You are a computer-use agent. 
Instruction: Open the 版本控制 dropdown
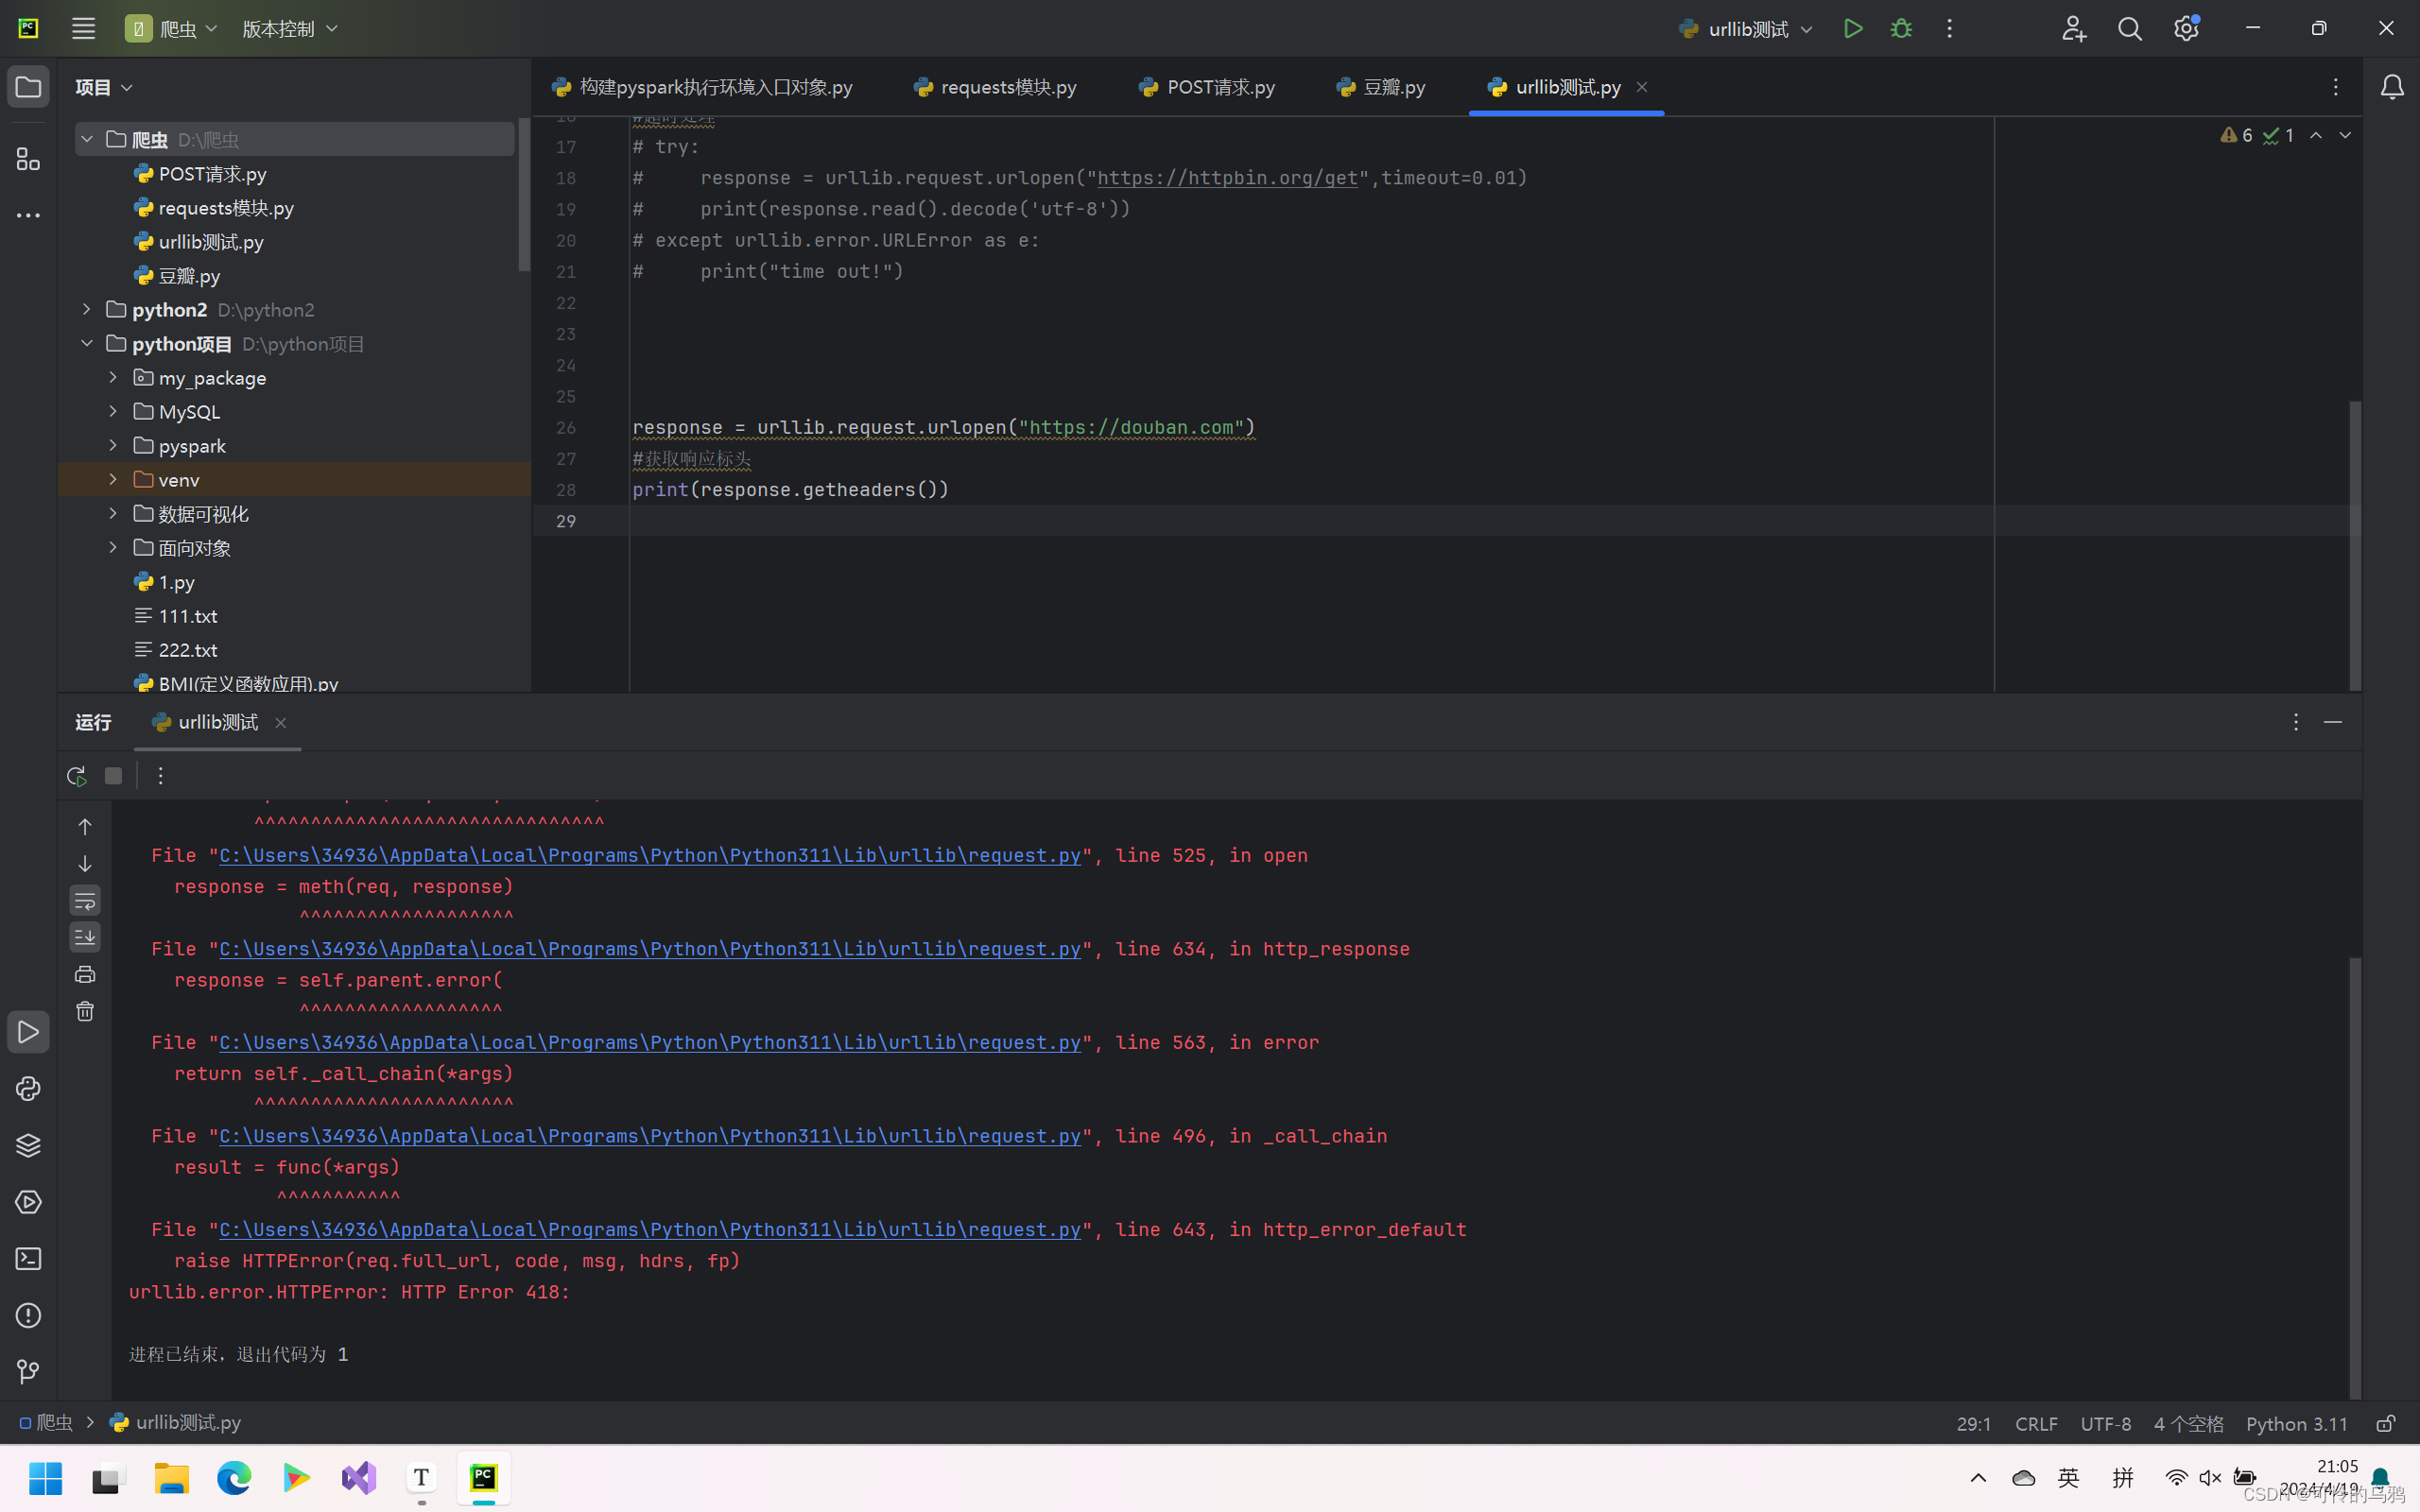pyautogui.click(x=290, y=28)
